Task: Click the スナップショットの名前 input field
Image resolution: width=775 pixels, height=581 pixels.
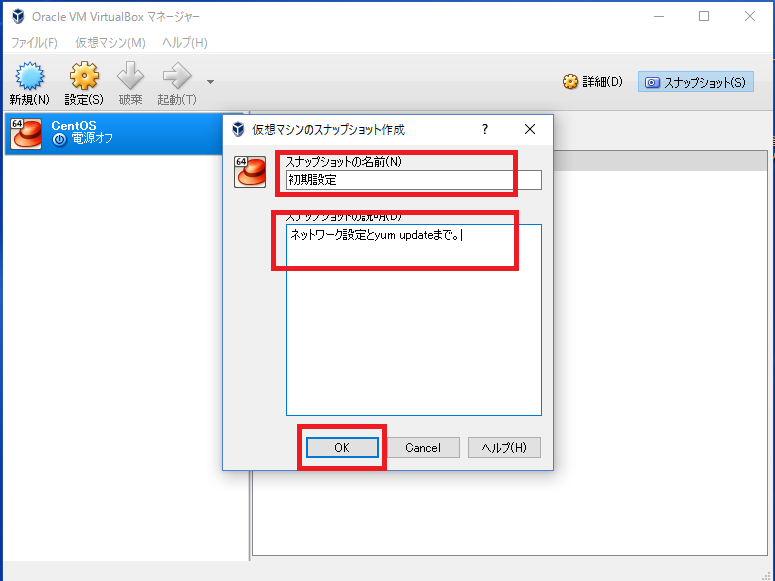Action: [x=414, y=180]
